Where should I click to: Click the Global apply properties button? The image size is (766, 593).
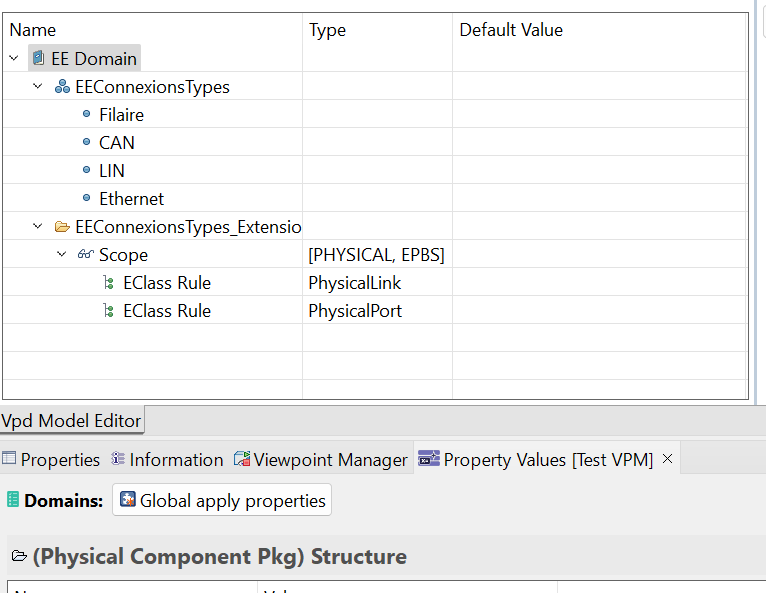pyautogui.click(x=222, y=501)
